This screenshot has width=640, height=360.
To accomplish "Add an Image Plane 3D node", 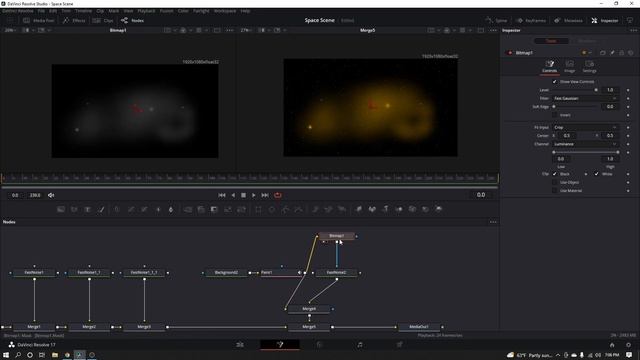I will pyautogui.click(x=359, y=209).
